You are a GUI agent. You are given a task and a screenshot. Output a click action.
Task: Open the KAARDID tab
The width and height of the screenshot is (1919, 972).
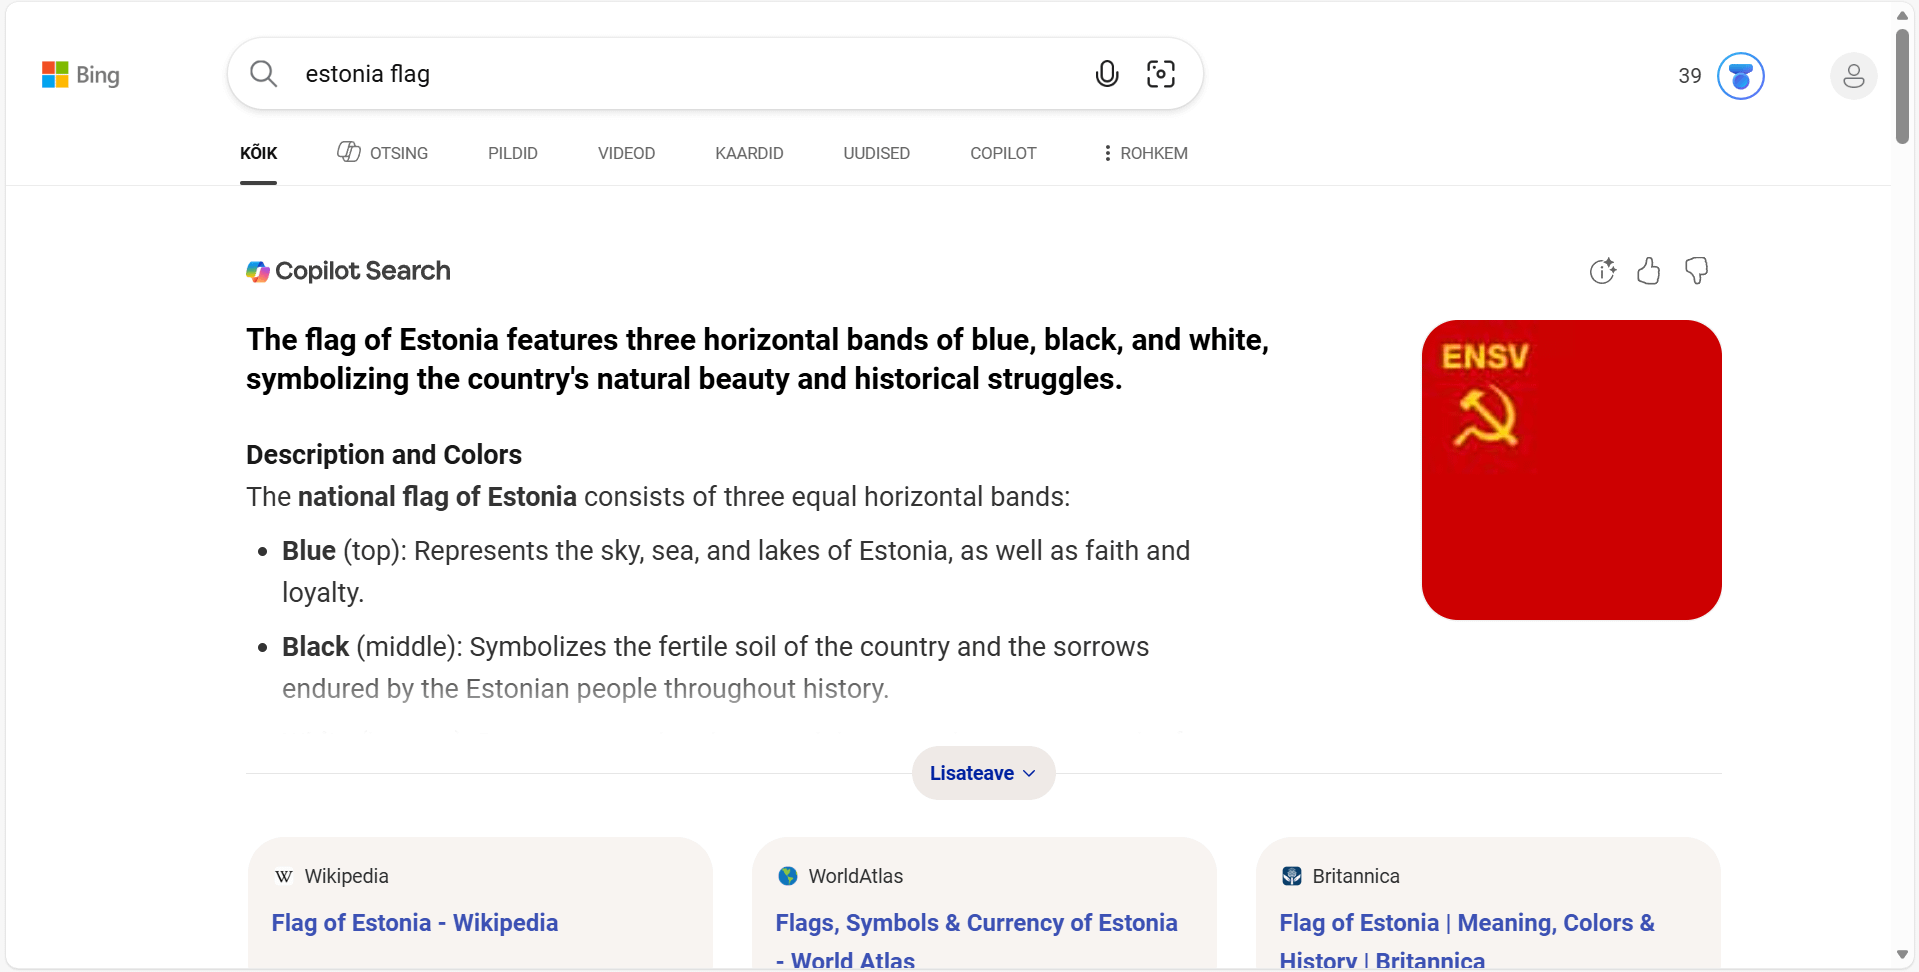click(749, 153)
